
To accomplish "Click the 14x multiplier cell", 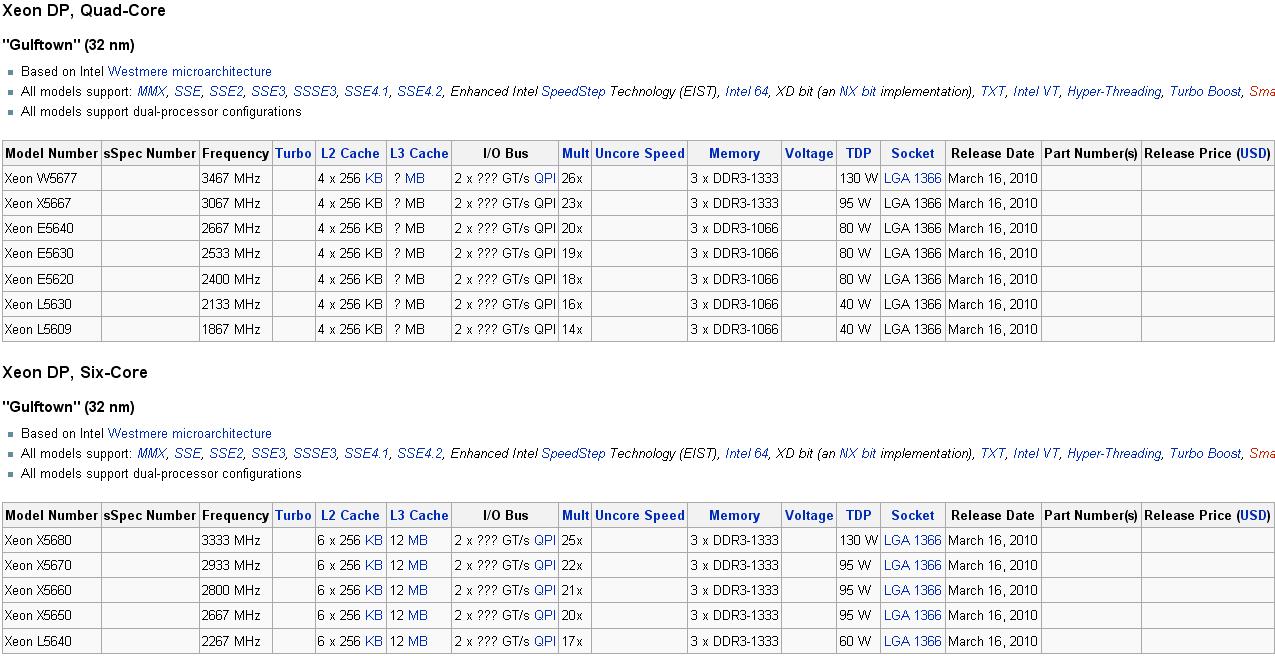I will (575, 330).
